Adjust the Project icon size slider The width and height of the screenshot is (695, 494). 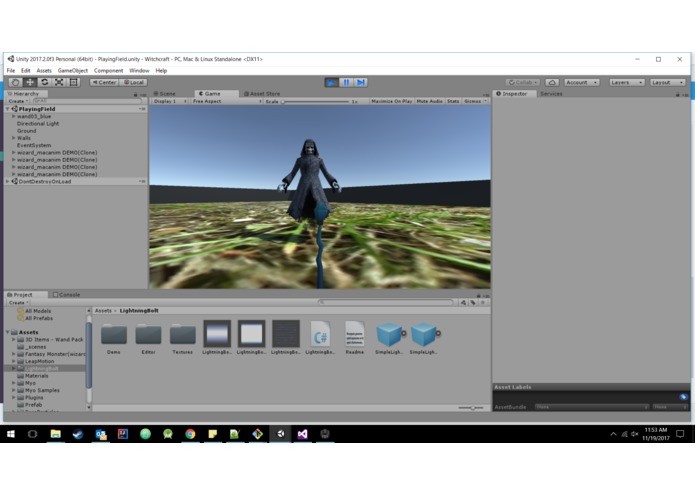471,408
